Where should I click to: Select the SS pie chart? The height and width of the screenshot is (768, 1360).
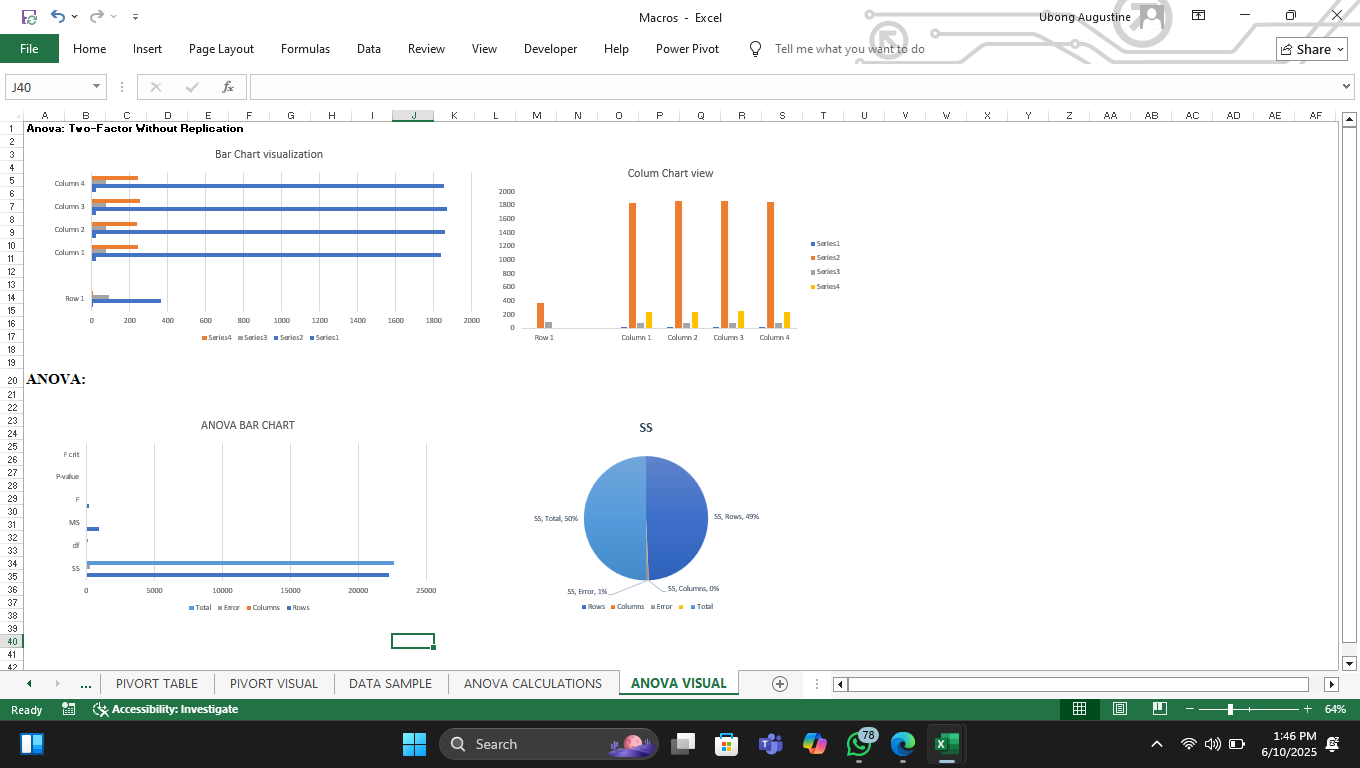coord(645,518)
